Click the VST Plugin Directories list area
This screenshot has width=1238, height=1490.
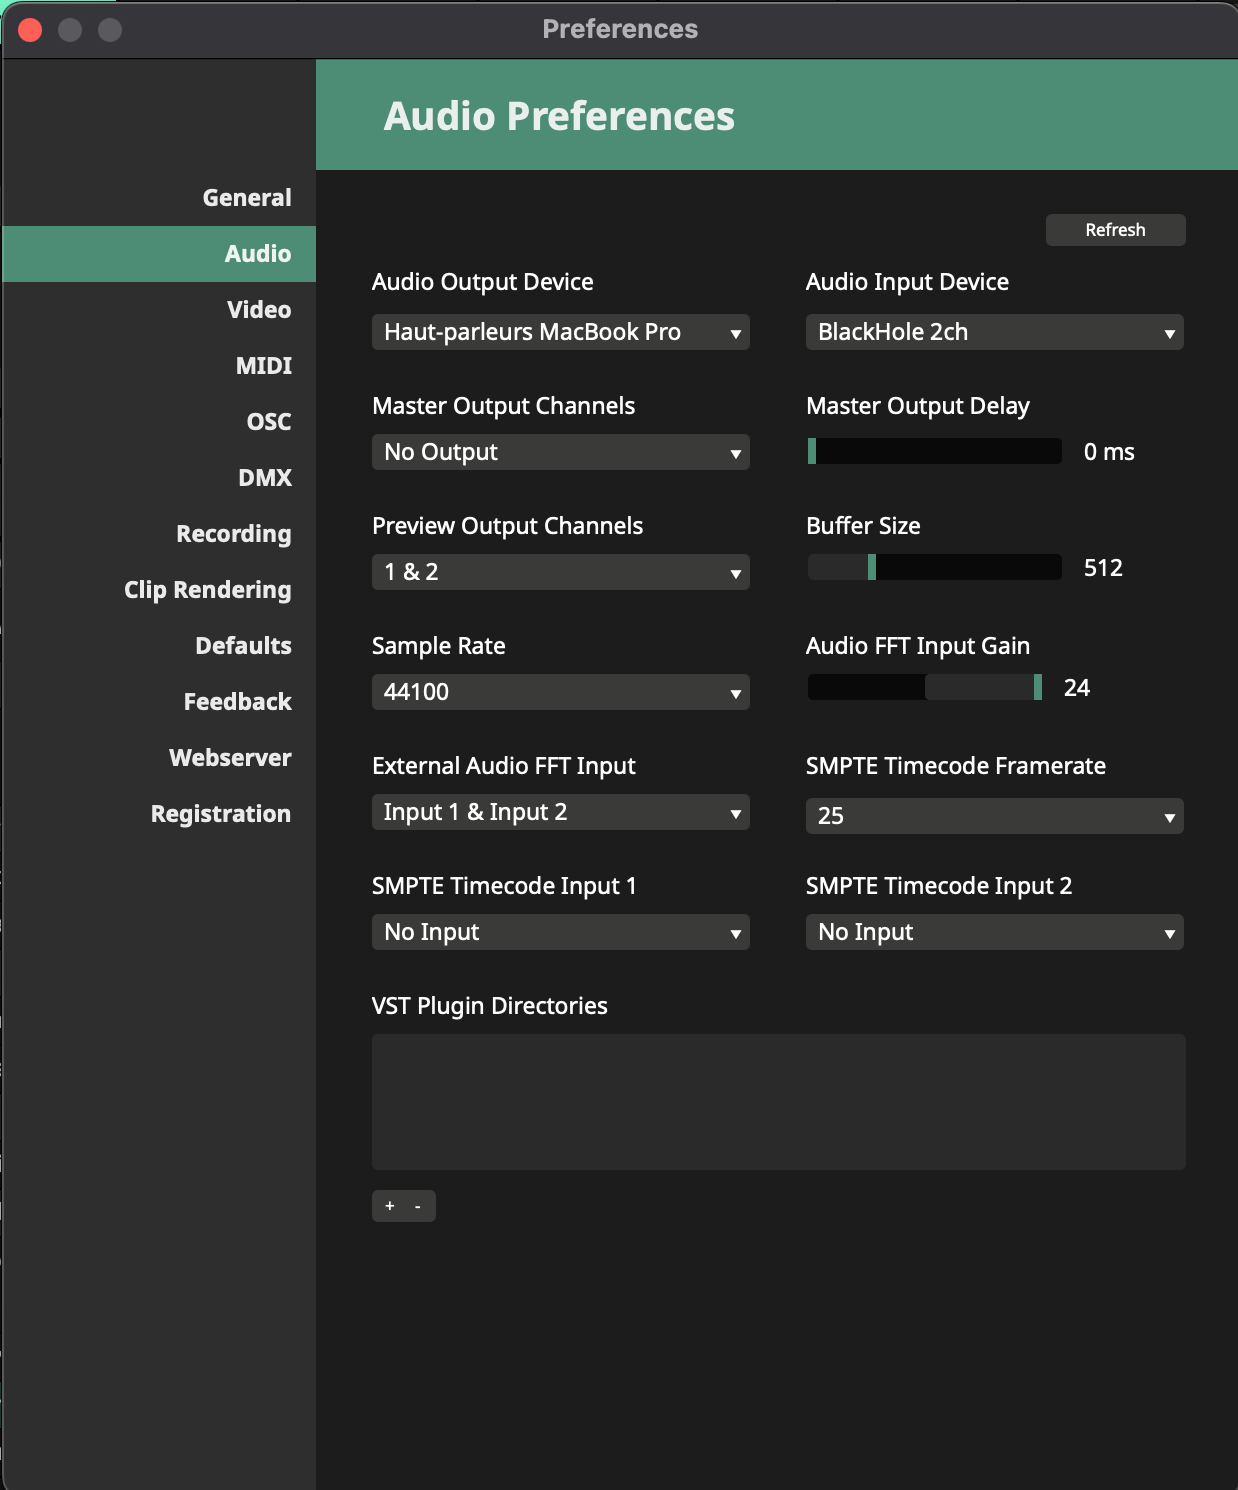pos(778,1102)
